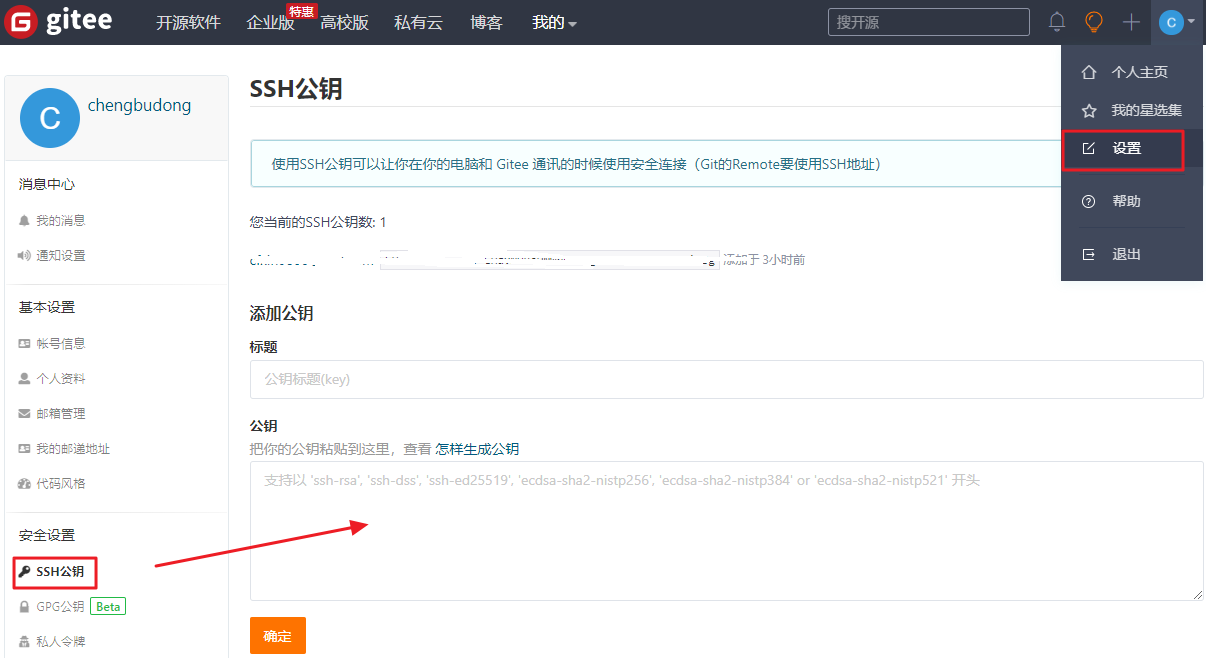Image resolution: width=1206 pixels, height=658 pixels.
Task: Go to 开源软件 in top navigation
Action: tap(188, 22)
